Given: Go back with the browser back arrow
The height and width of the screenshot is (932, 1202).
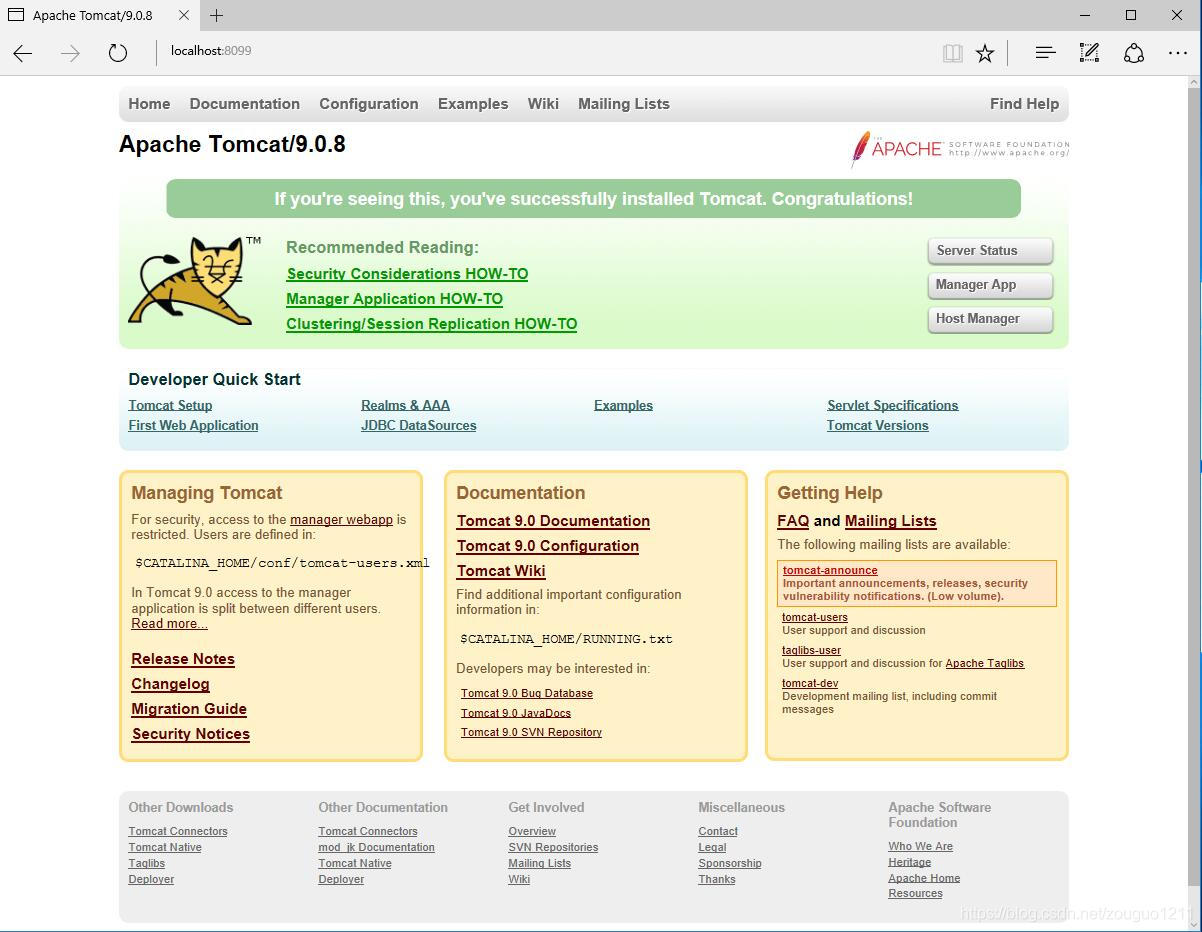Looking at the screenshot, I should pos(23,53).
